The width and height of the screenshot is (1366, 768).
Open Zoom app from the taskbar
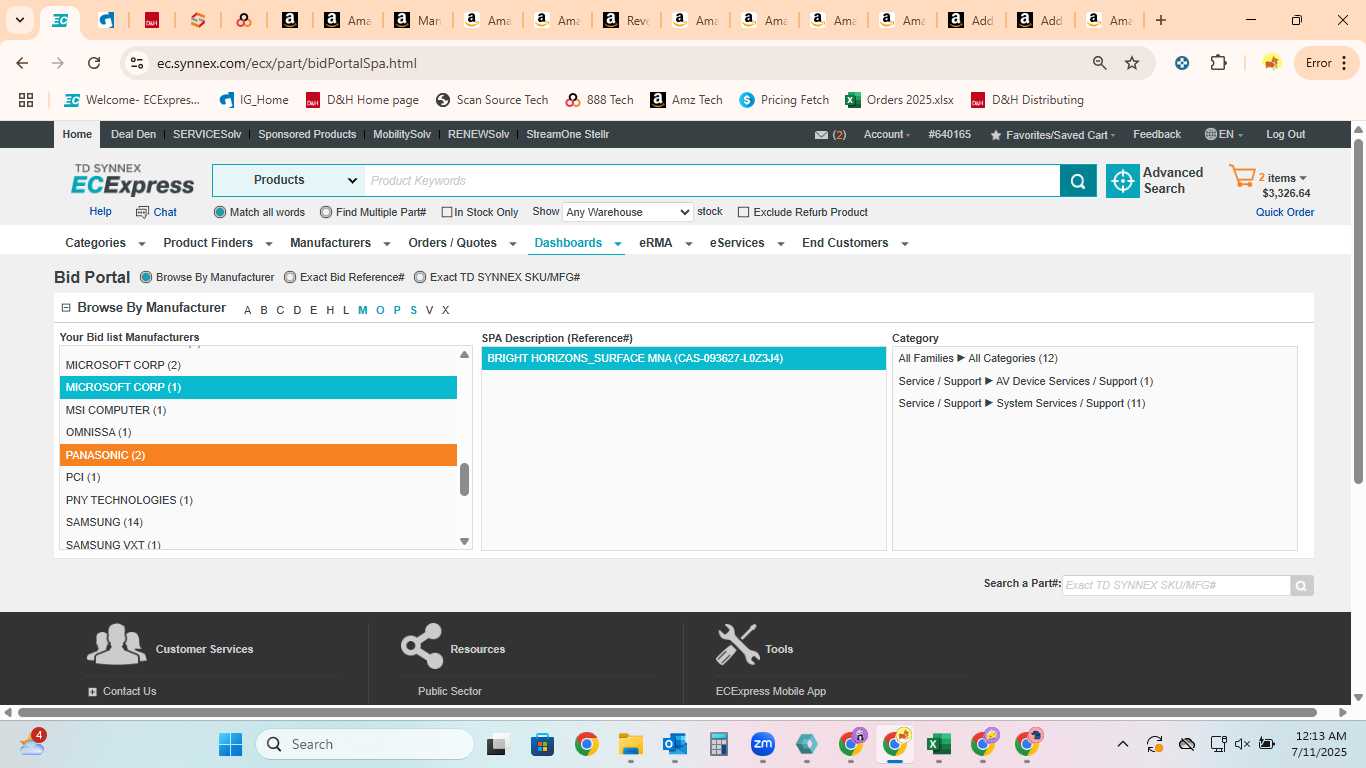point(763,744)
